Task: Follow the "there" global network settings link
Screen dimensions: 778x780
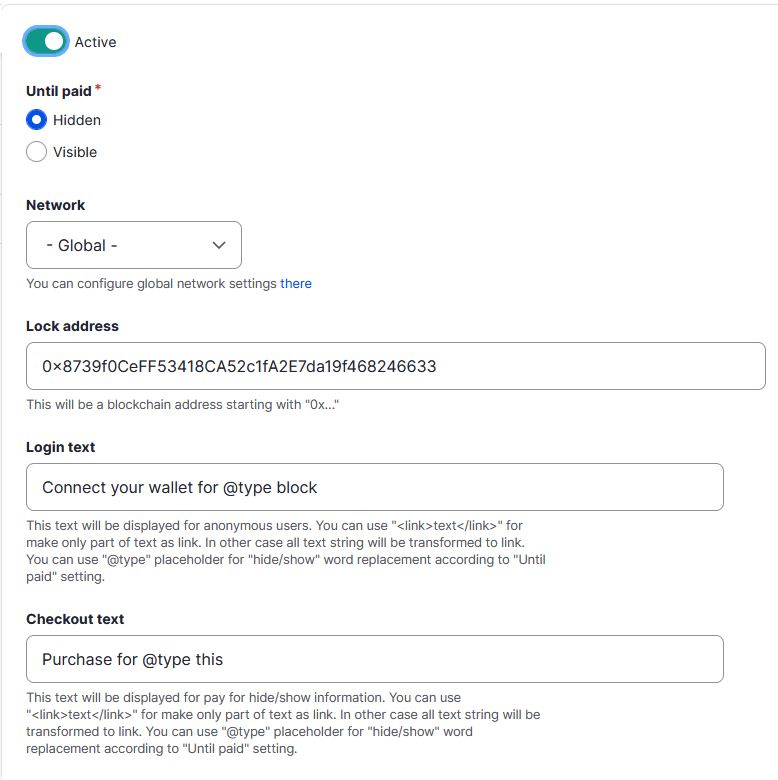Action: (x=295, y=284)
